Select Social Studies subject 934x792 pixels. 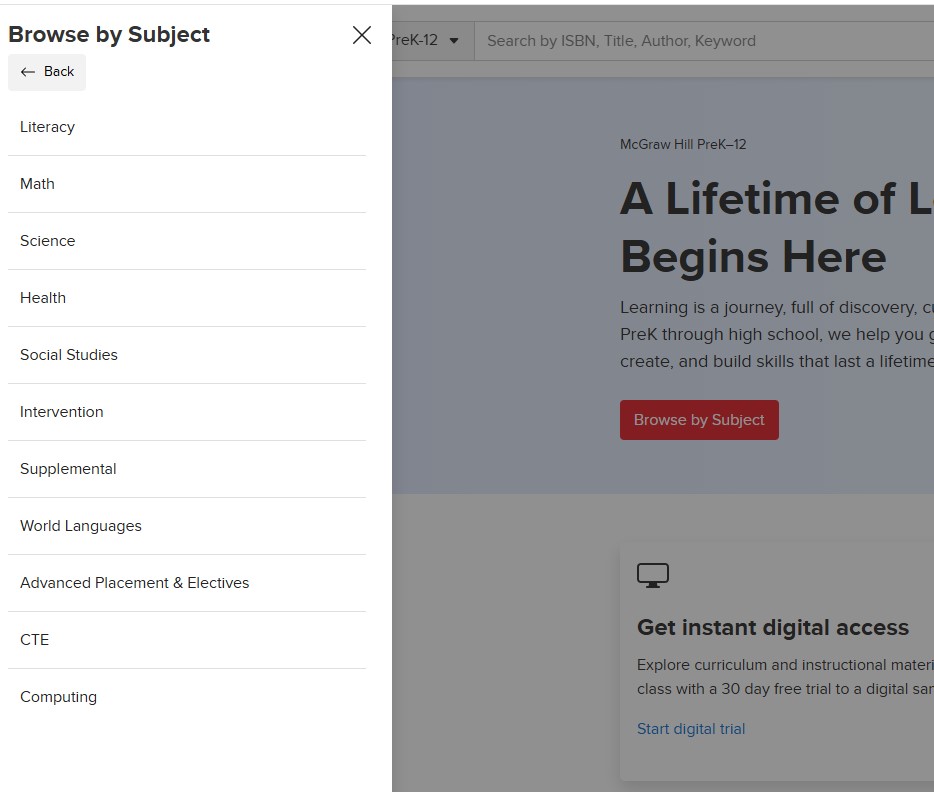point(69,355)
